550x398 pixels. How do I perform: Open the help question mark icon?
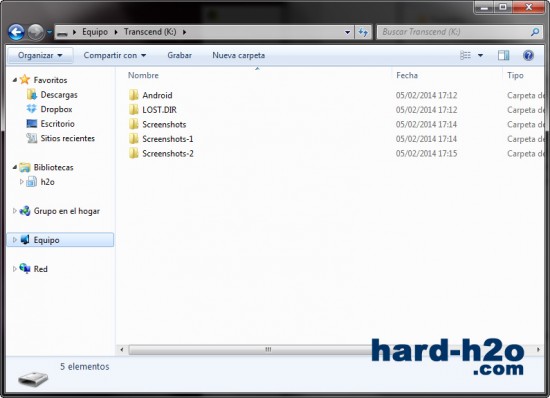click(x=528, y=55)
